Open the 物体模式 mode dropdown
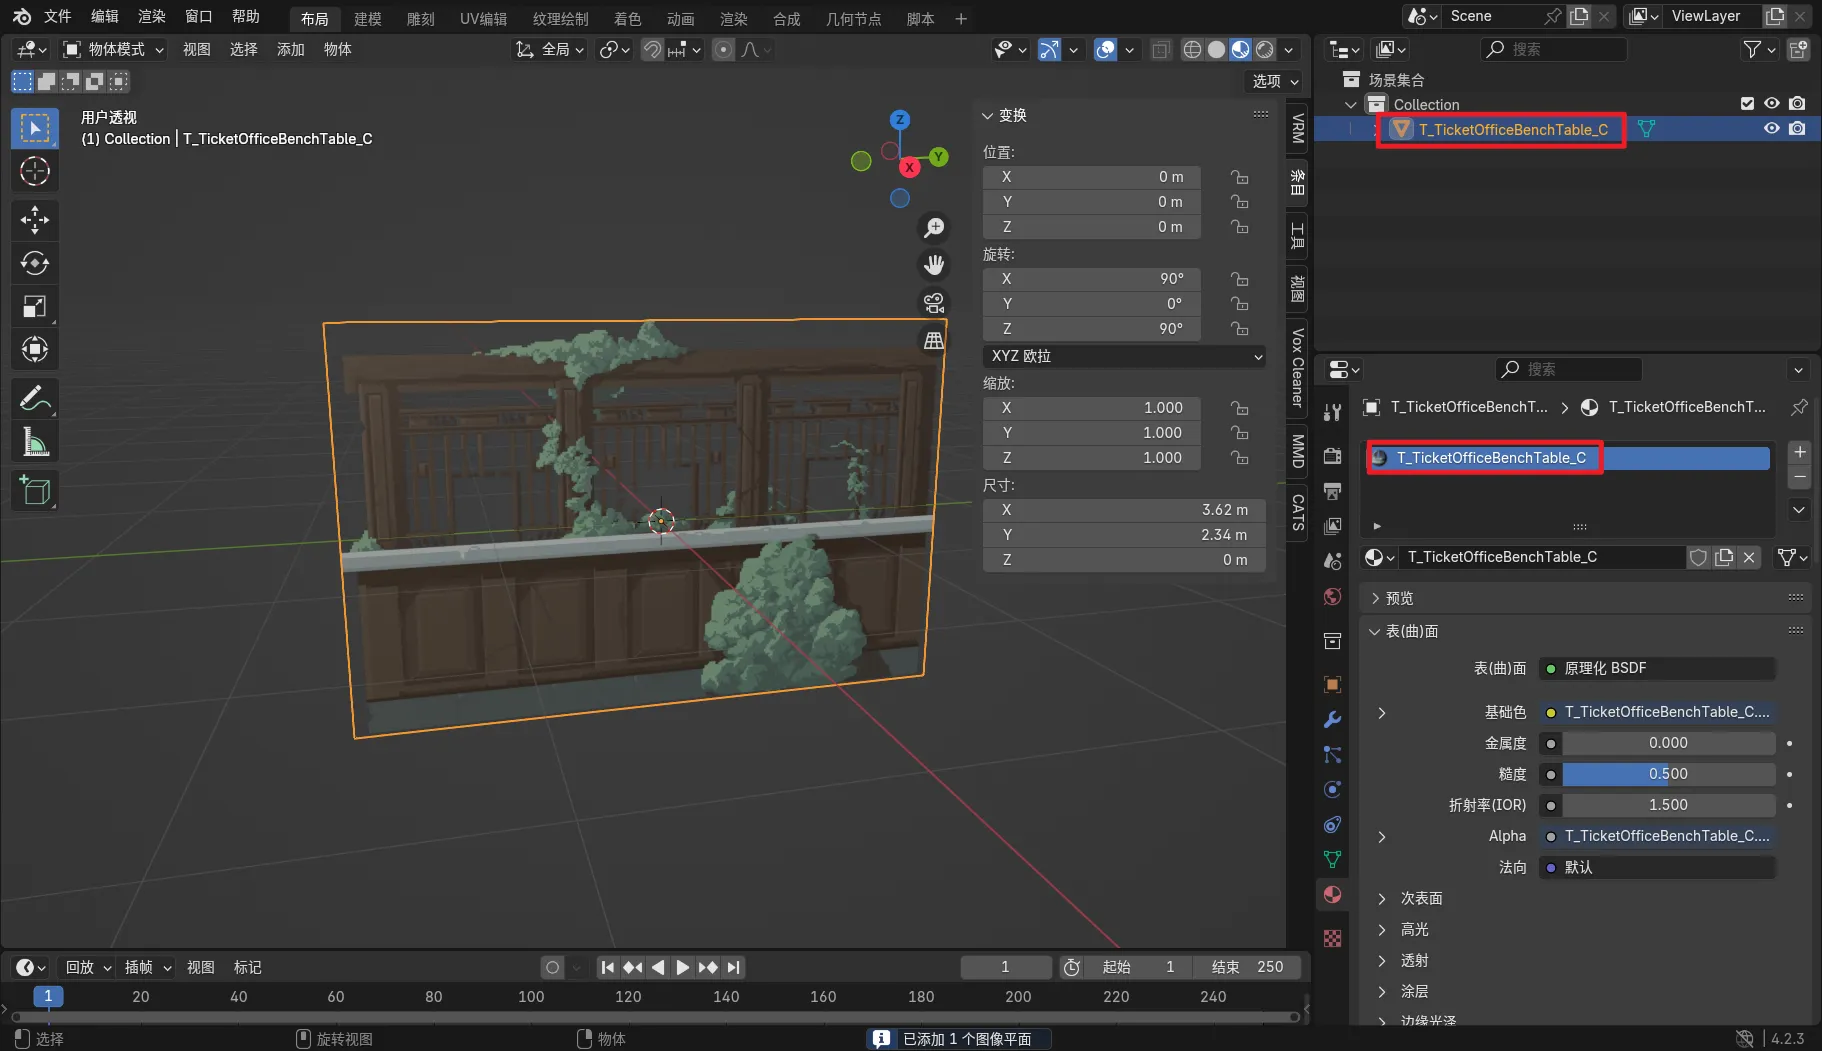 point(114,49)
